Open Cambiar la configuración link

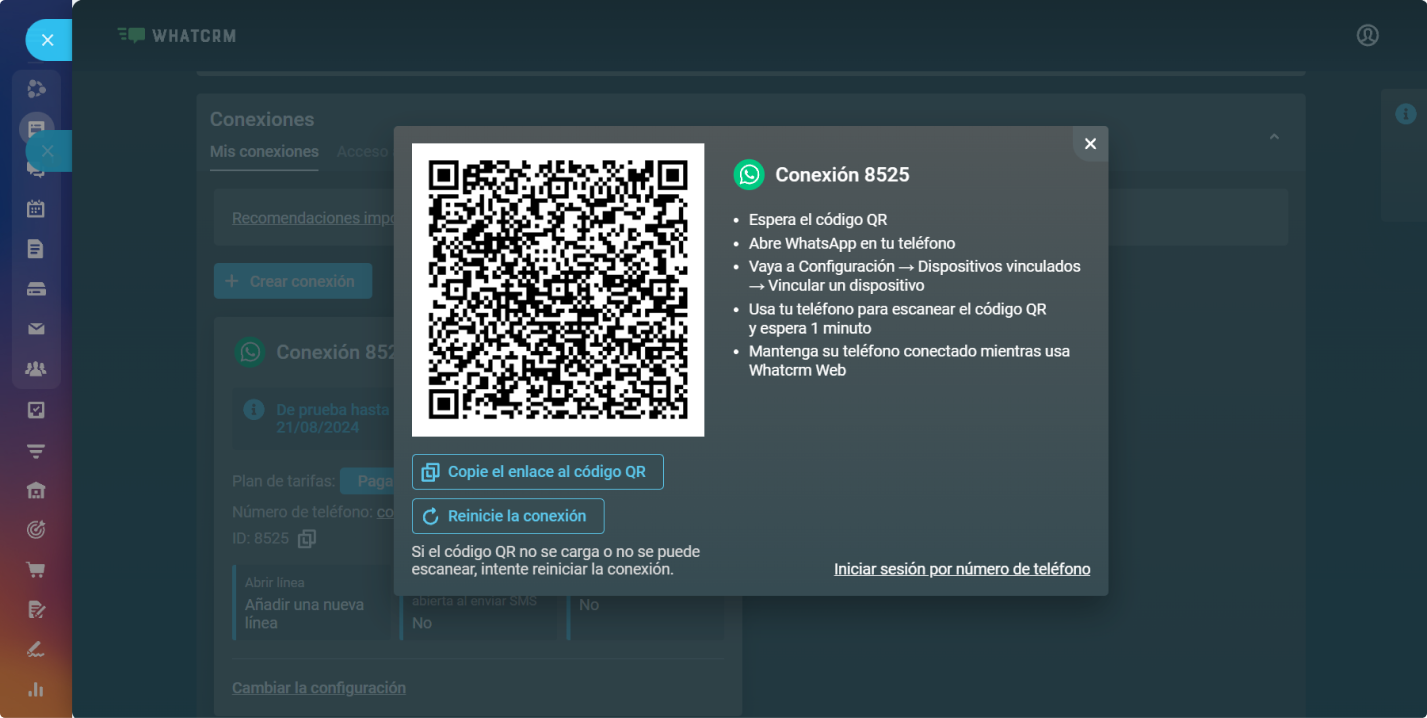(319, 688)
